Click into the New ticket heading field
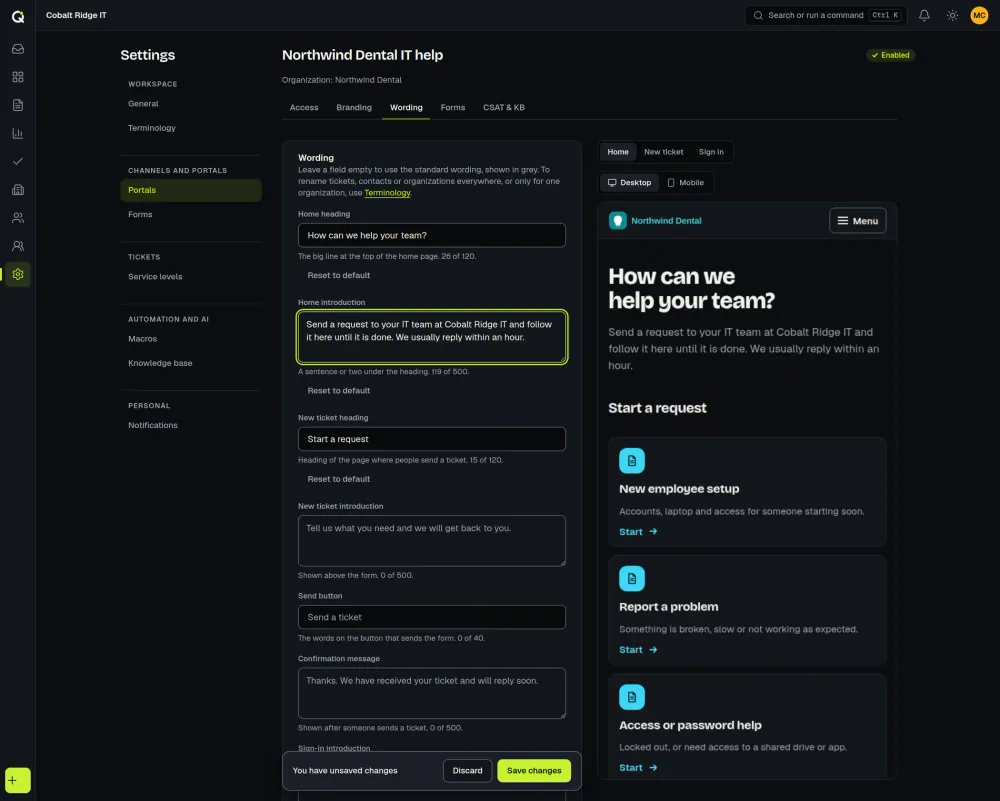Image resolution: width=1000 pixels, height=801 pixels. click(x=432, y=439)
